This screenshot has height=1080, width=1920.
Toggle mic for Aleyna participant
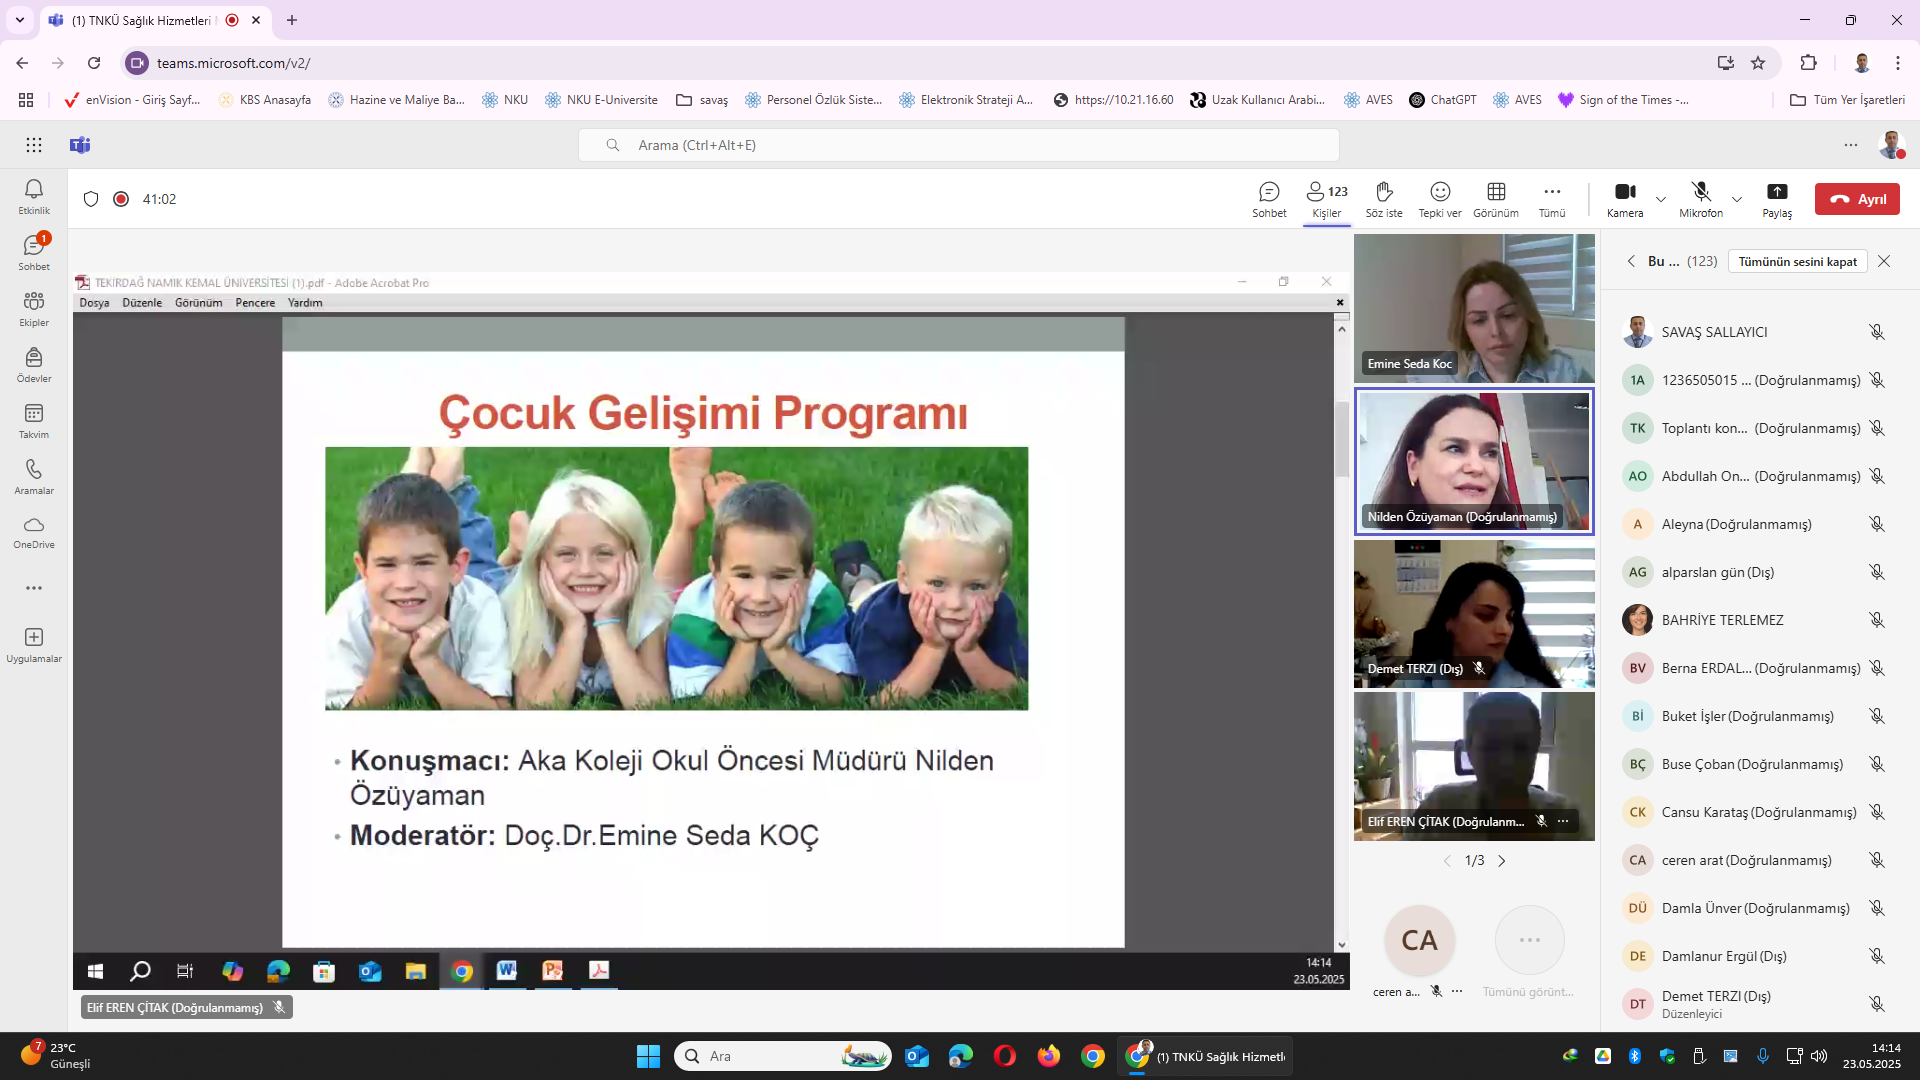point(1877,524)
